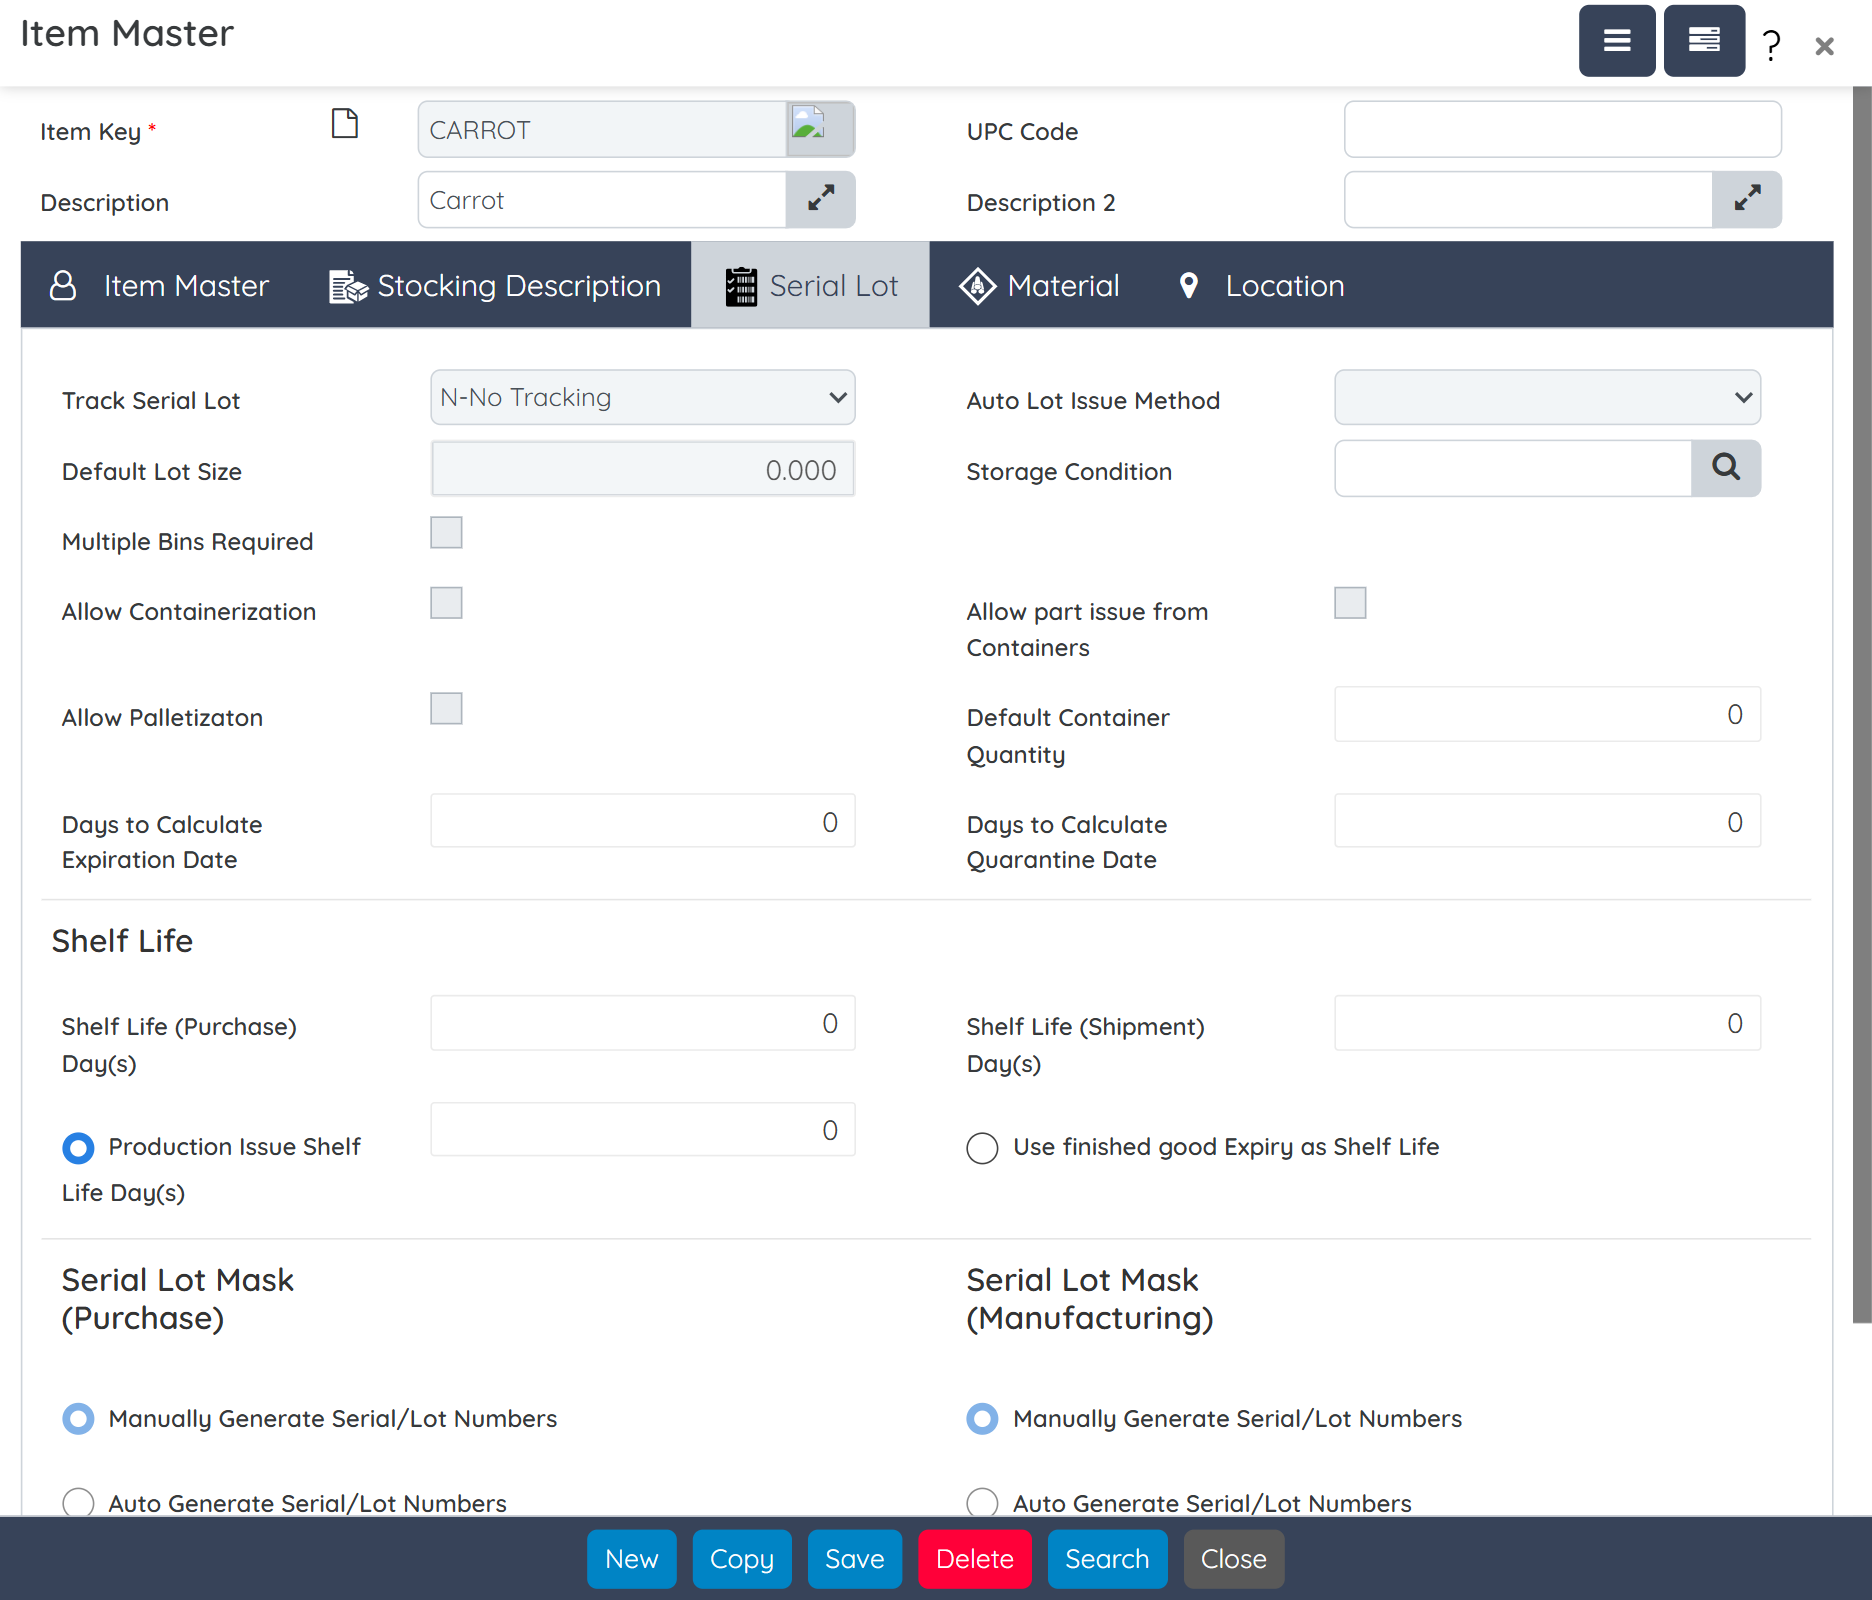Viewport: 1872px width, 1600px height.
Task: Open Auto Lot Issue Method dropdown
Action: click(x=1547, y=398)
